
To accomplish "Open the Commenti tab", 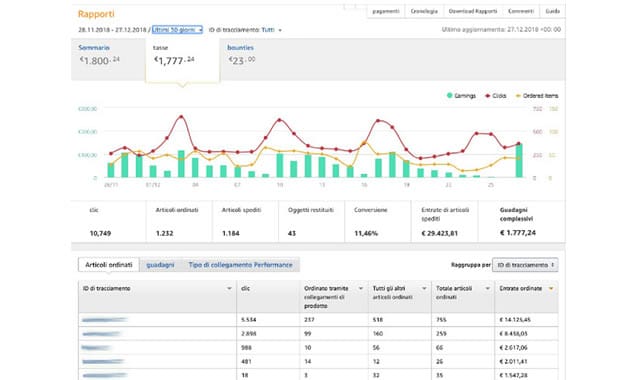I will tap(521, 11).
